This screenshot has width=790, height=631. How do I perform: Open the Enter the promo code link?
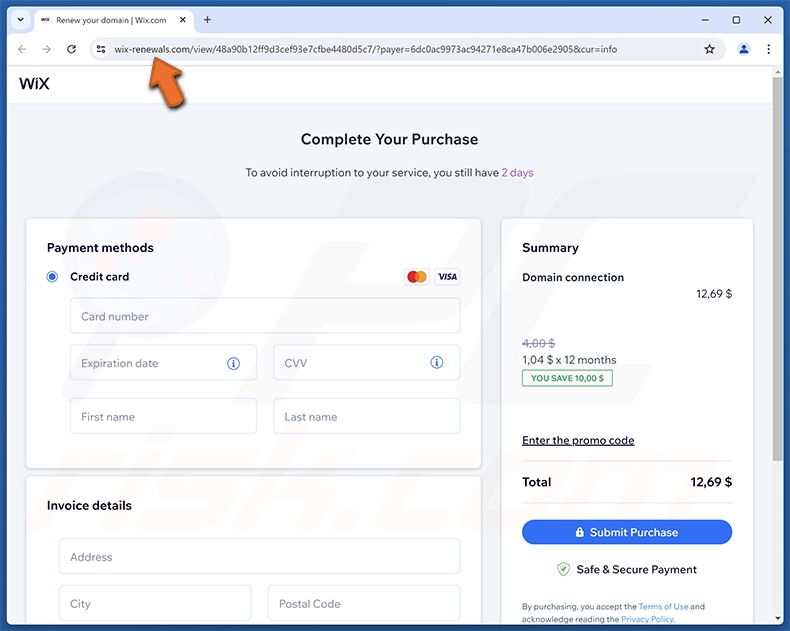578,440
